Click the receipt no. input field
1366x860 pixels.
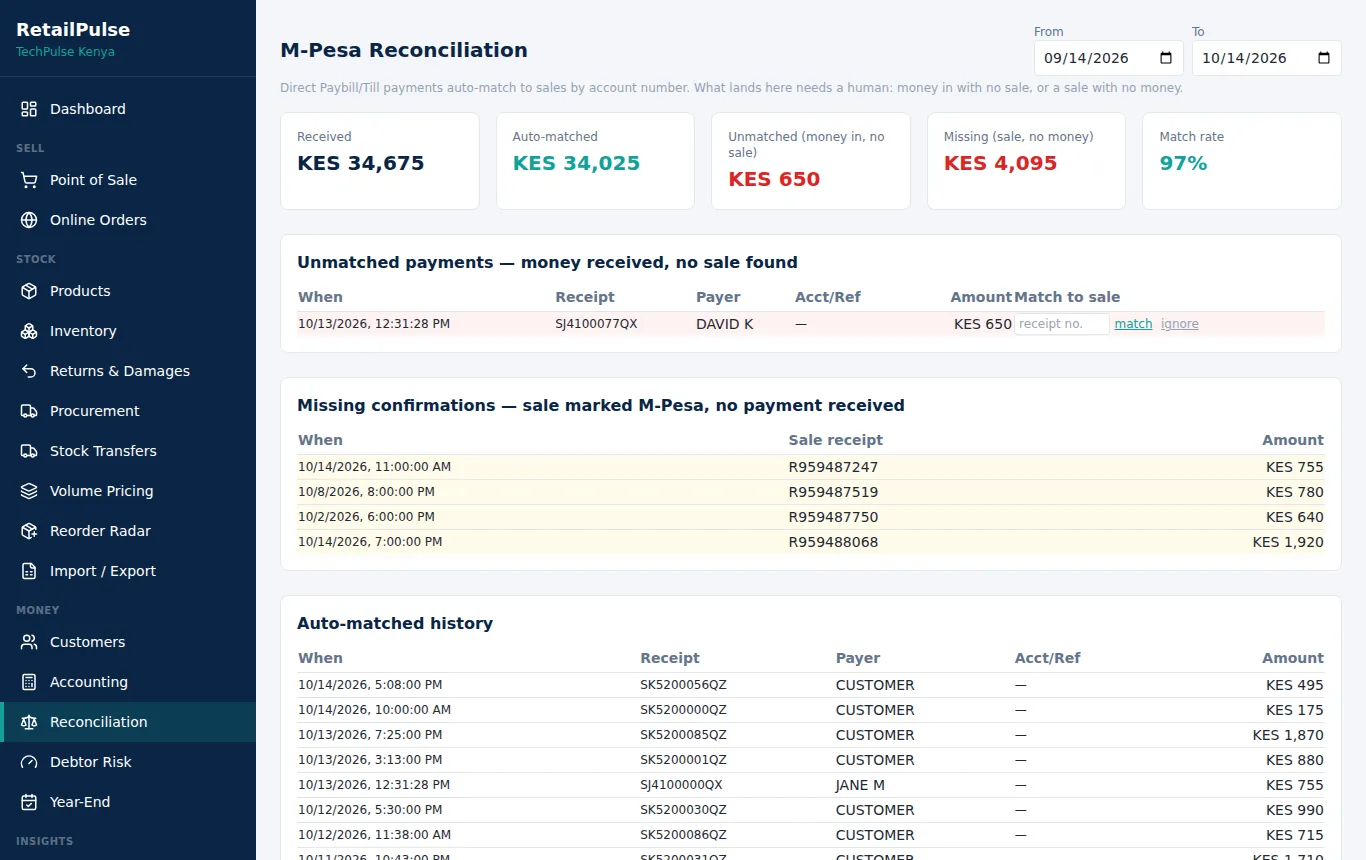click(x=1062, y=324)
